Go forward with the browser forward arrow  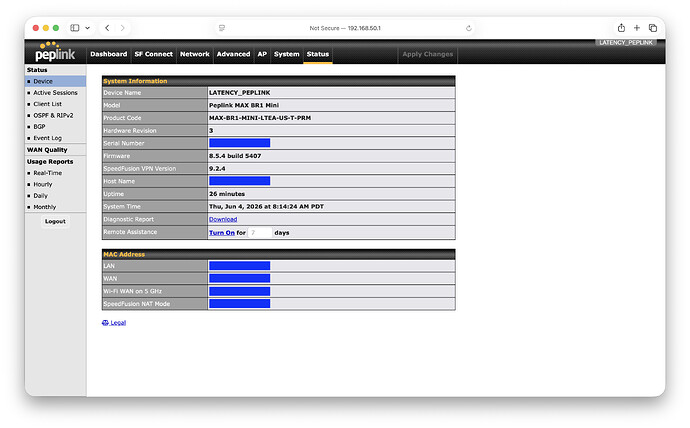[122, 28]
